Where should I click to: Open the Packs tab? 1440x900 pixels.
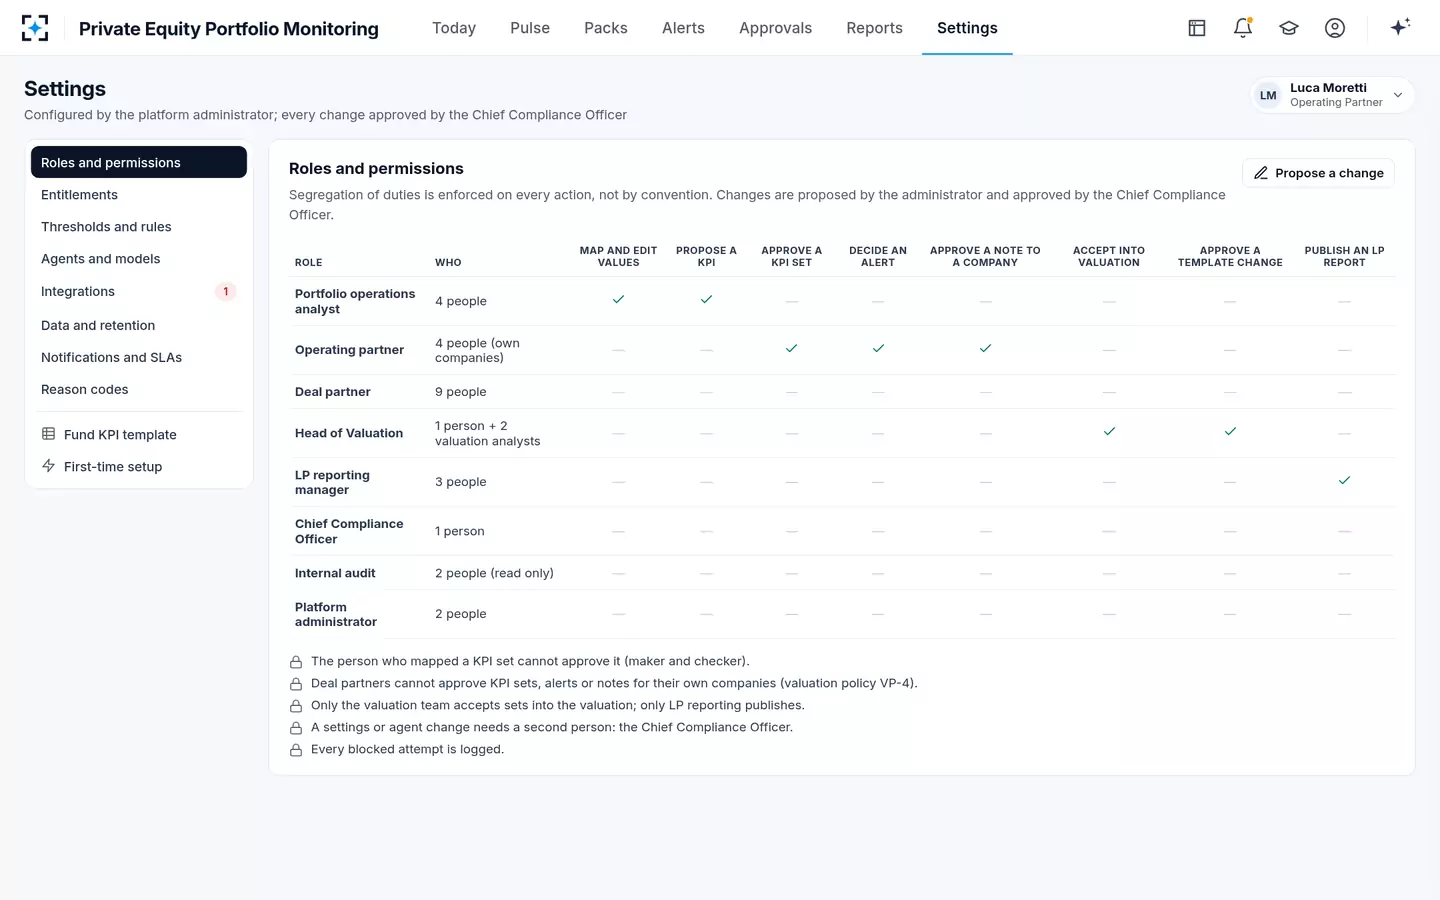coord(606,28)
